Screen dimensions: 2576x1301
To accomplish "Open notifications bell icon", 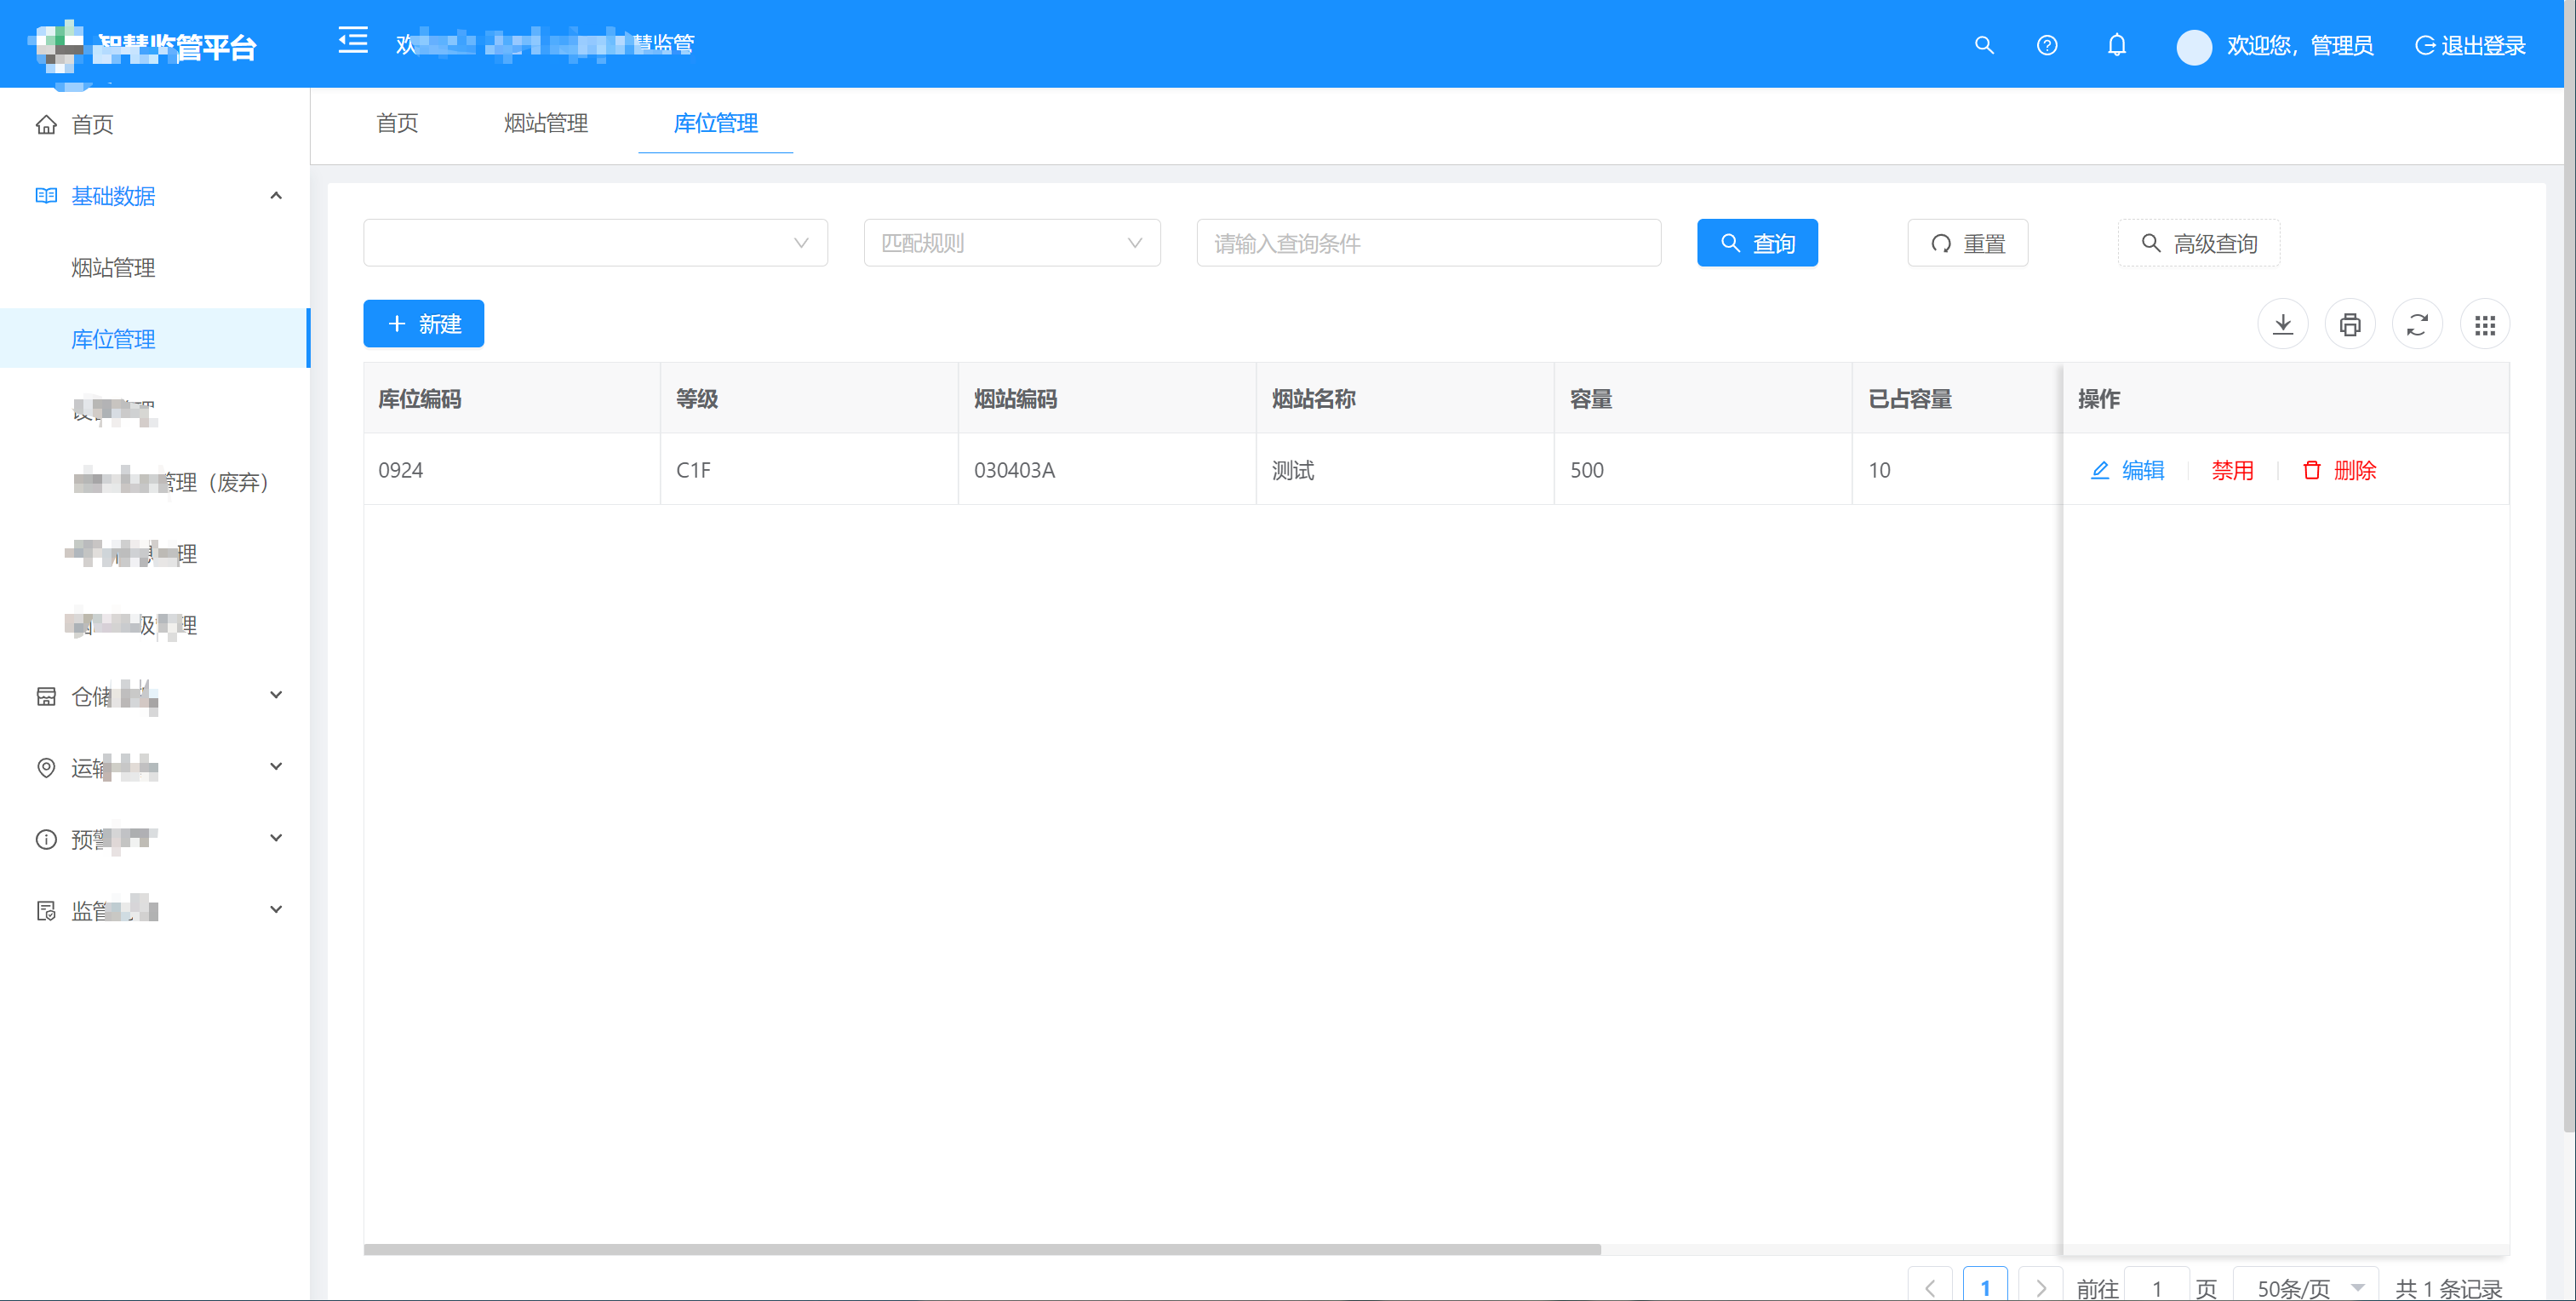I will coord(2117,45).
